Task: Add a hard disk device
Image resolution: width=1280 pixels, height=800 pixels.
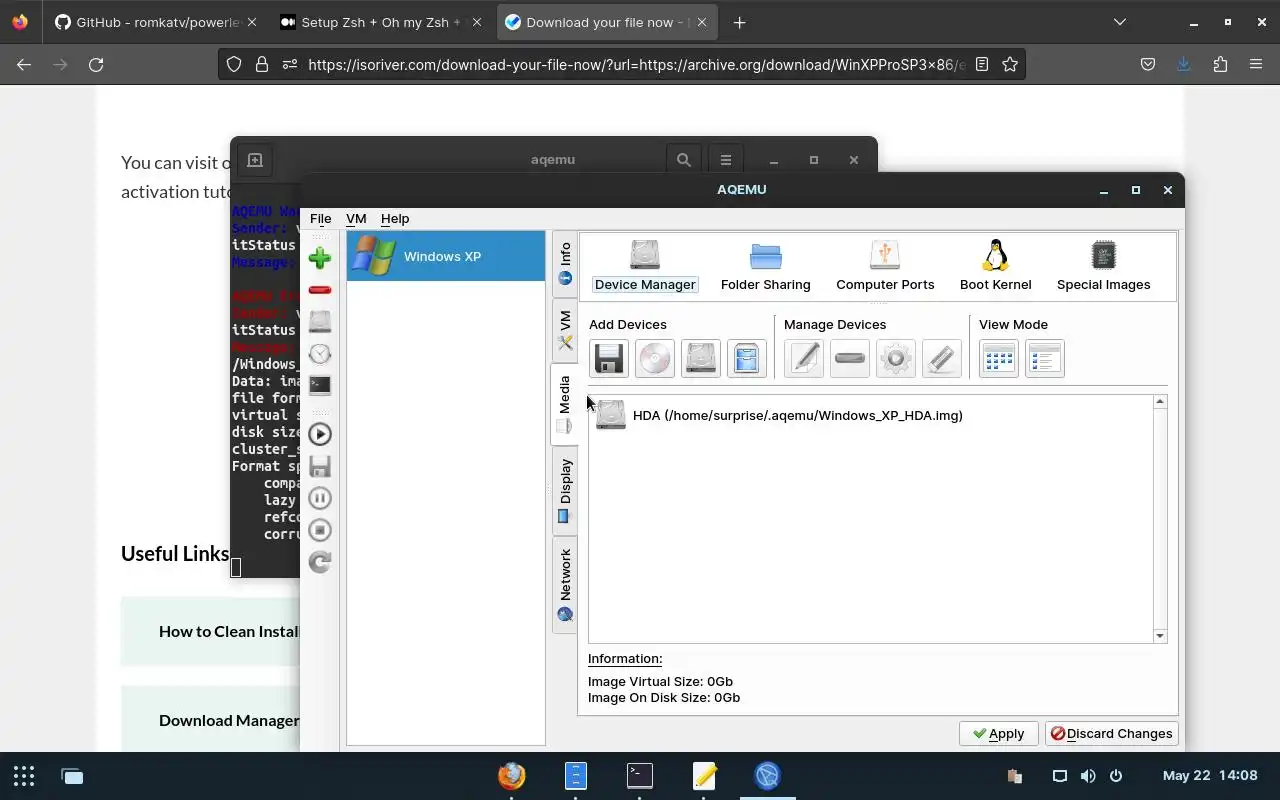Action: click(701, 358)
